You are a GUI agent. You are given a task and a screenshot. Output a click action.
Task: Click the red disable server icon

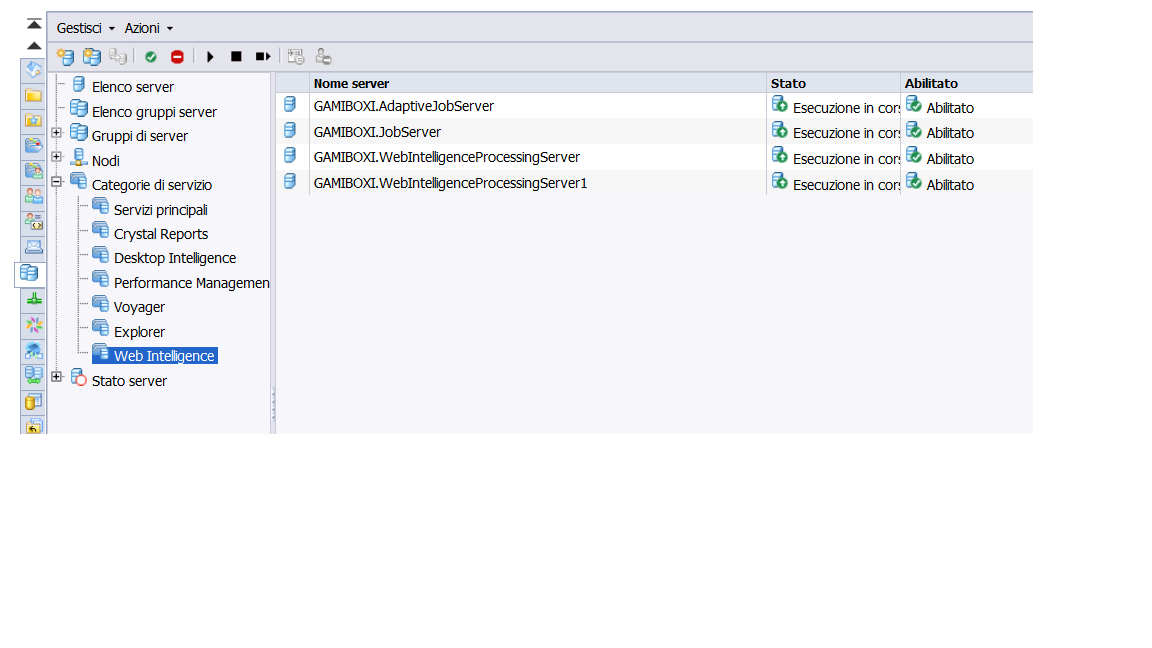coord(177,57)
